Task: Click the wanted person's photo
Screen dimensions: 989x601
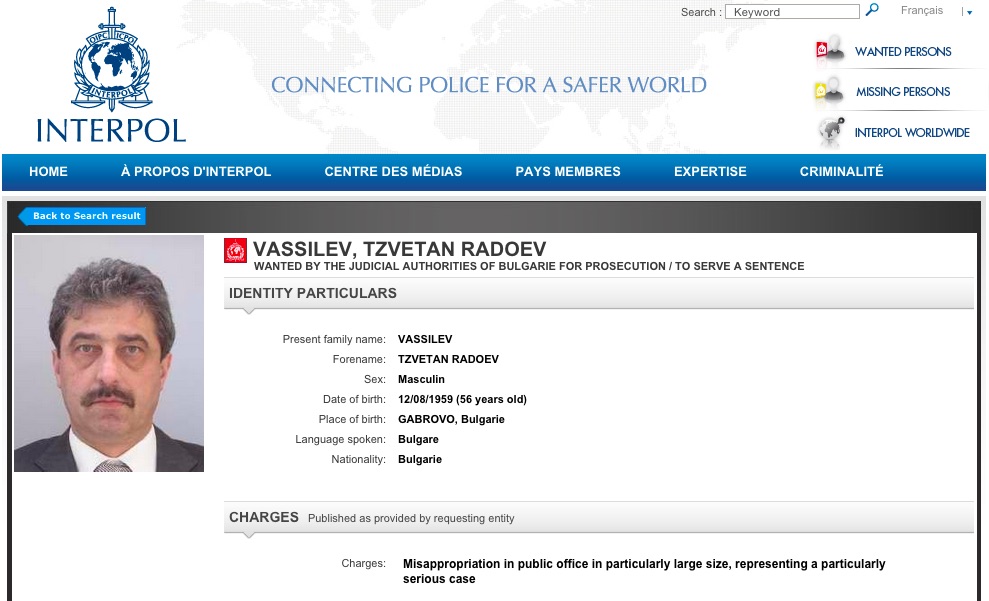Action: pyautogui.click(x=109, y=353)
